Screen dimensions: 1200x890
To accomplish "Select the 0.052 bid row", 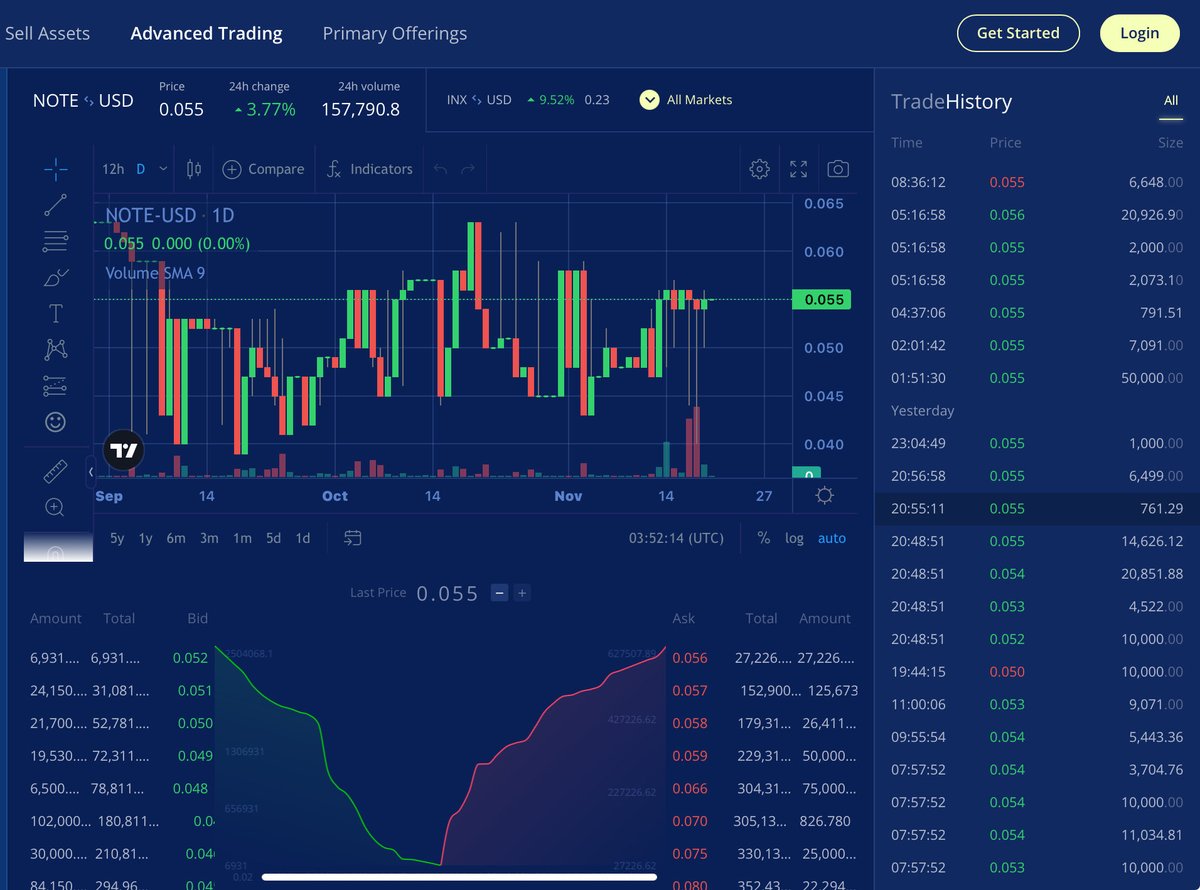I will [x=120, y=658].
